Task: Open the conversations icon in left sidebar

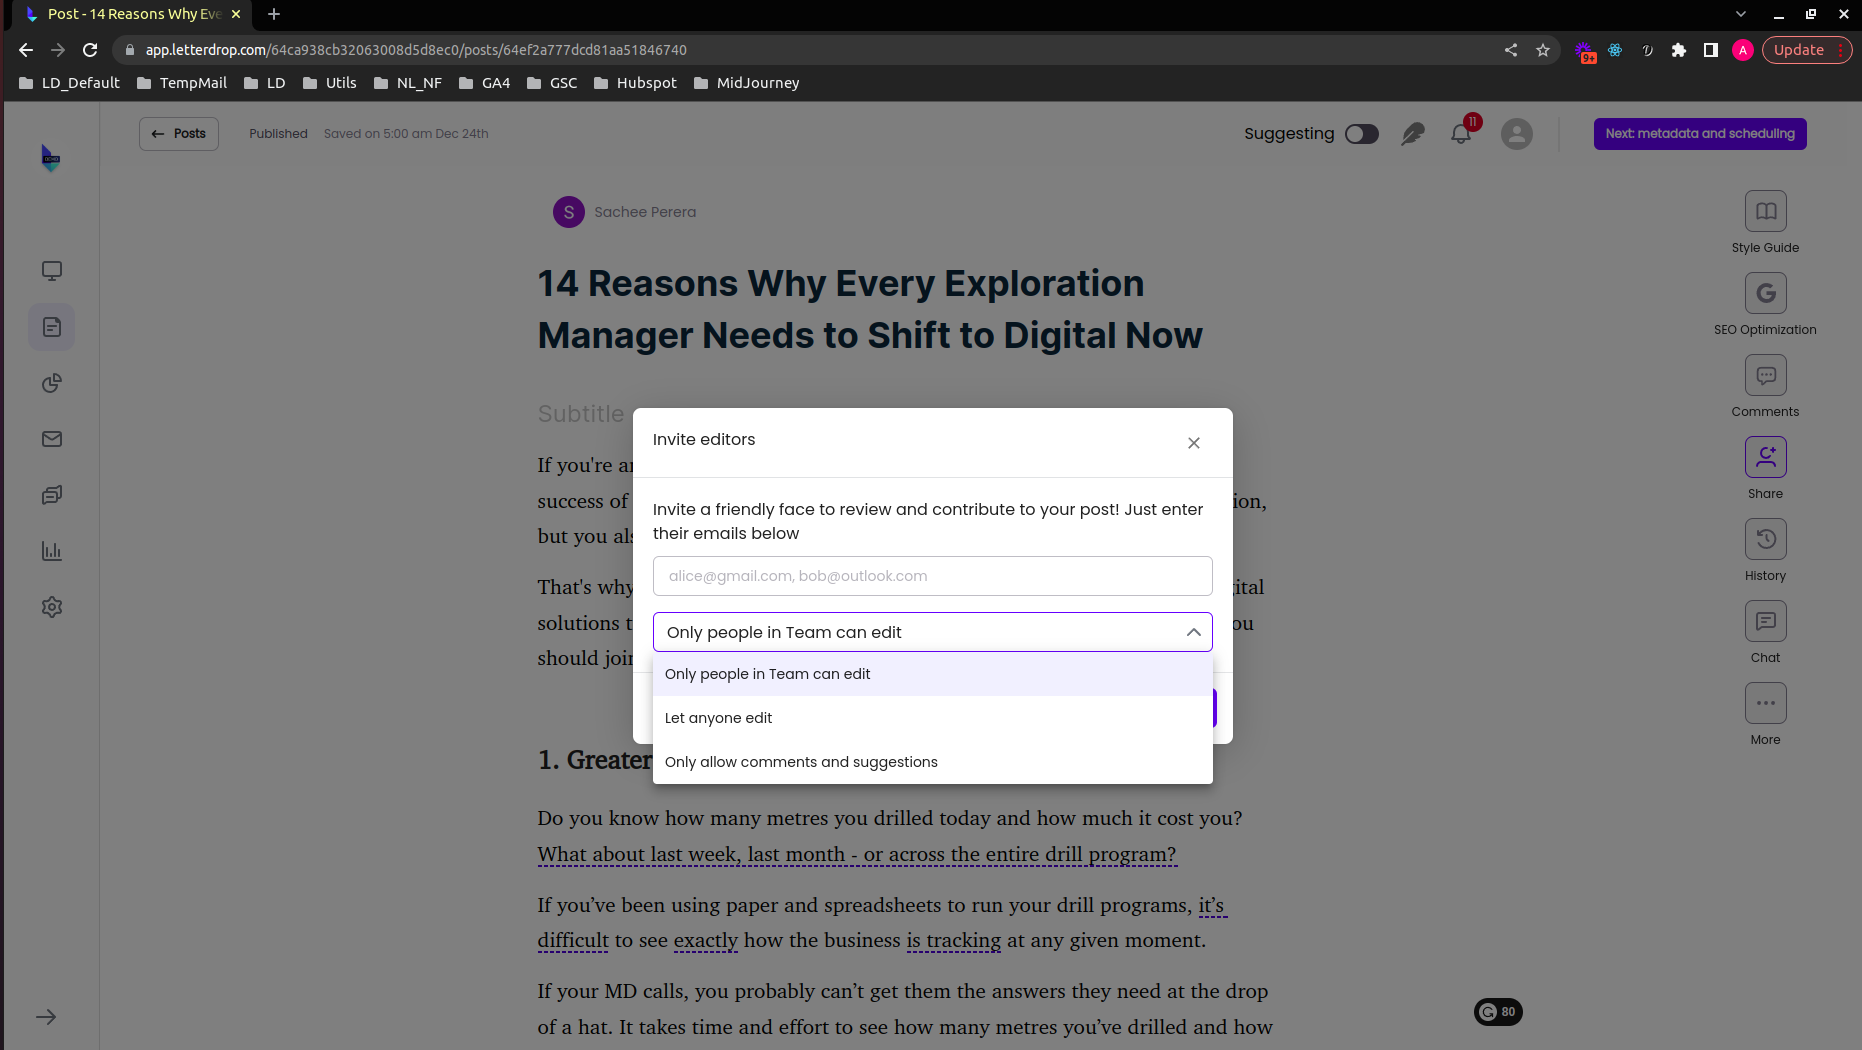Action: tap(52, 495)
